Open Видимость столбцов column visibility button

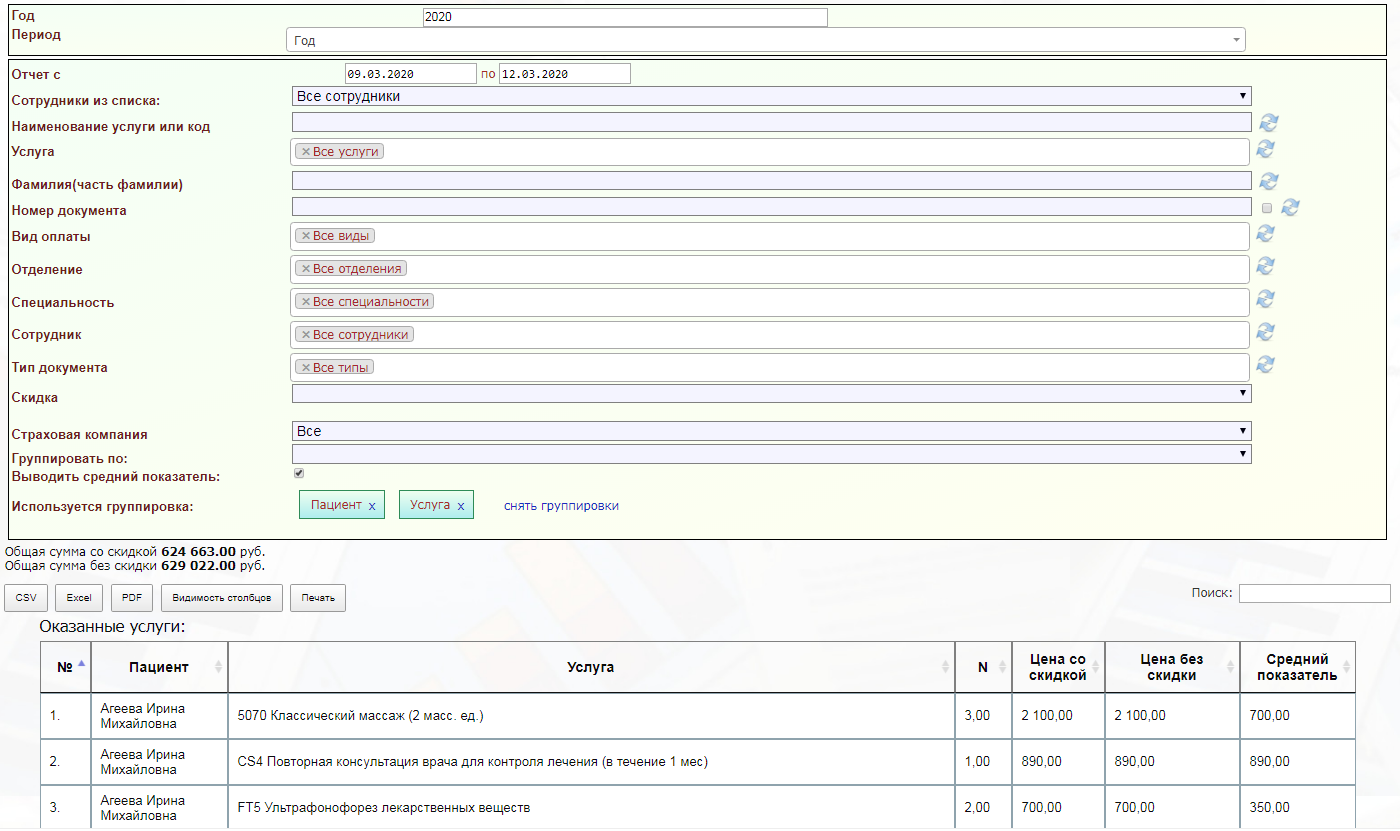pyautogui.click(x=221, y=598)
